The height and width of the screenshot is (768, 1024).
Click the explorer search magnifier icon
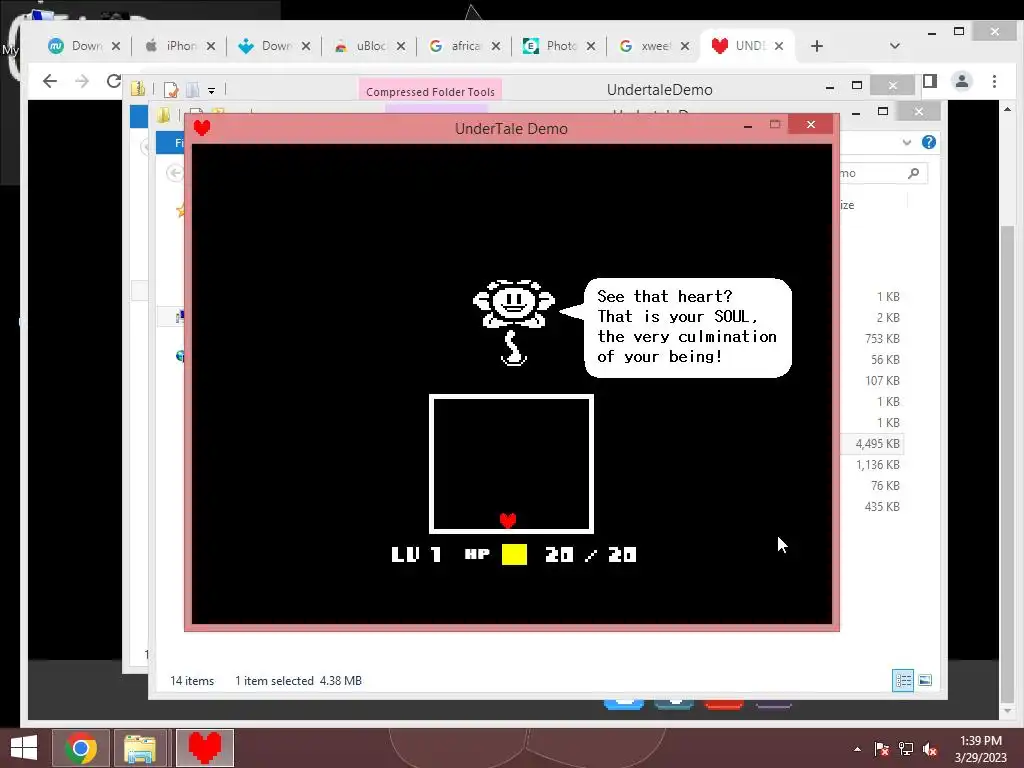[914, 173]
